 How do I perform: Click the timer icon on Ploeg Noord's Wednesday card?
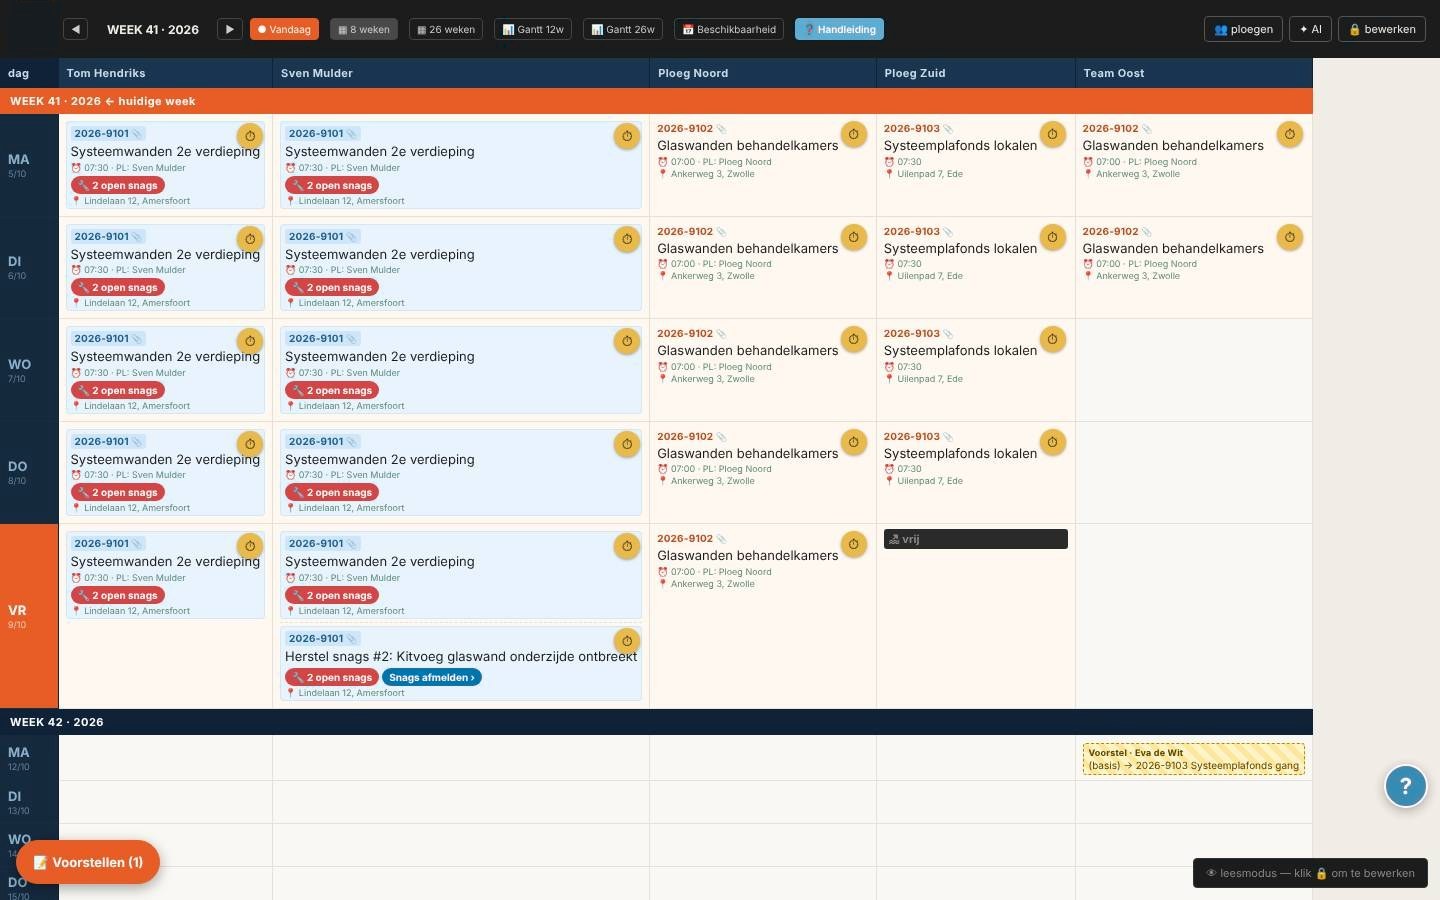tap(854, 339)
